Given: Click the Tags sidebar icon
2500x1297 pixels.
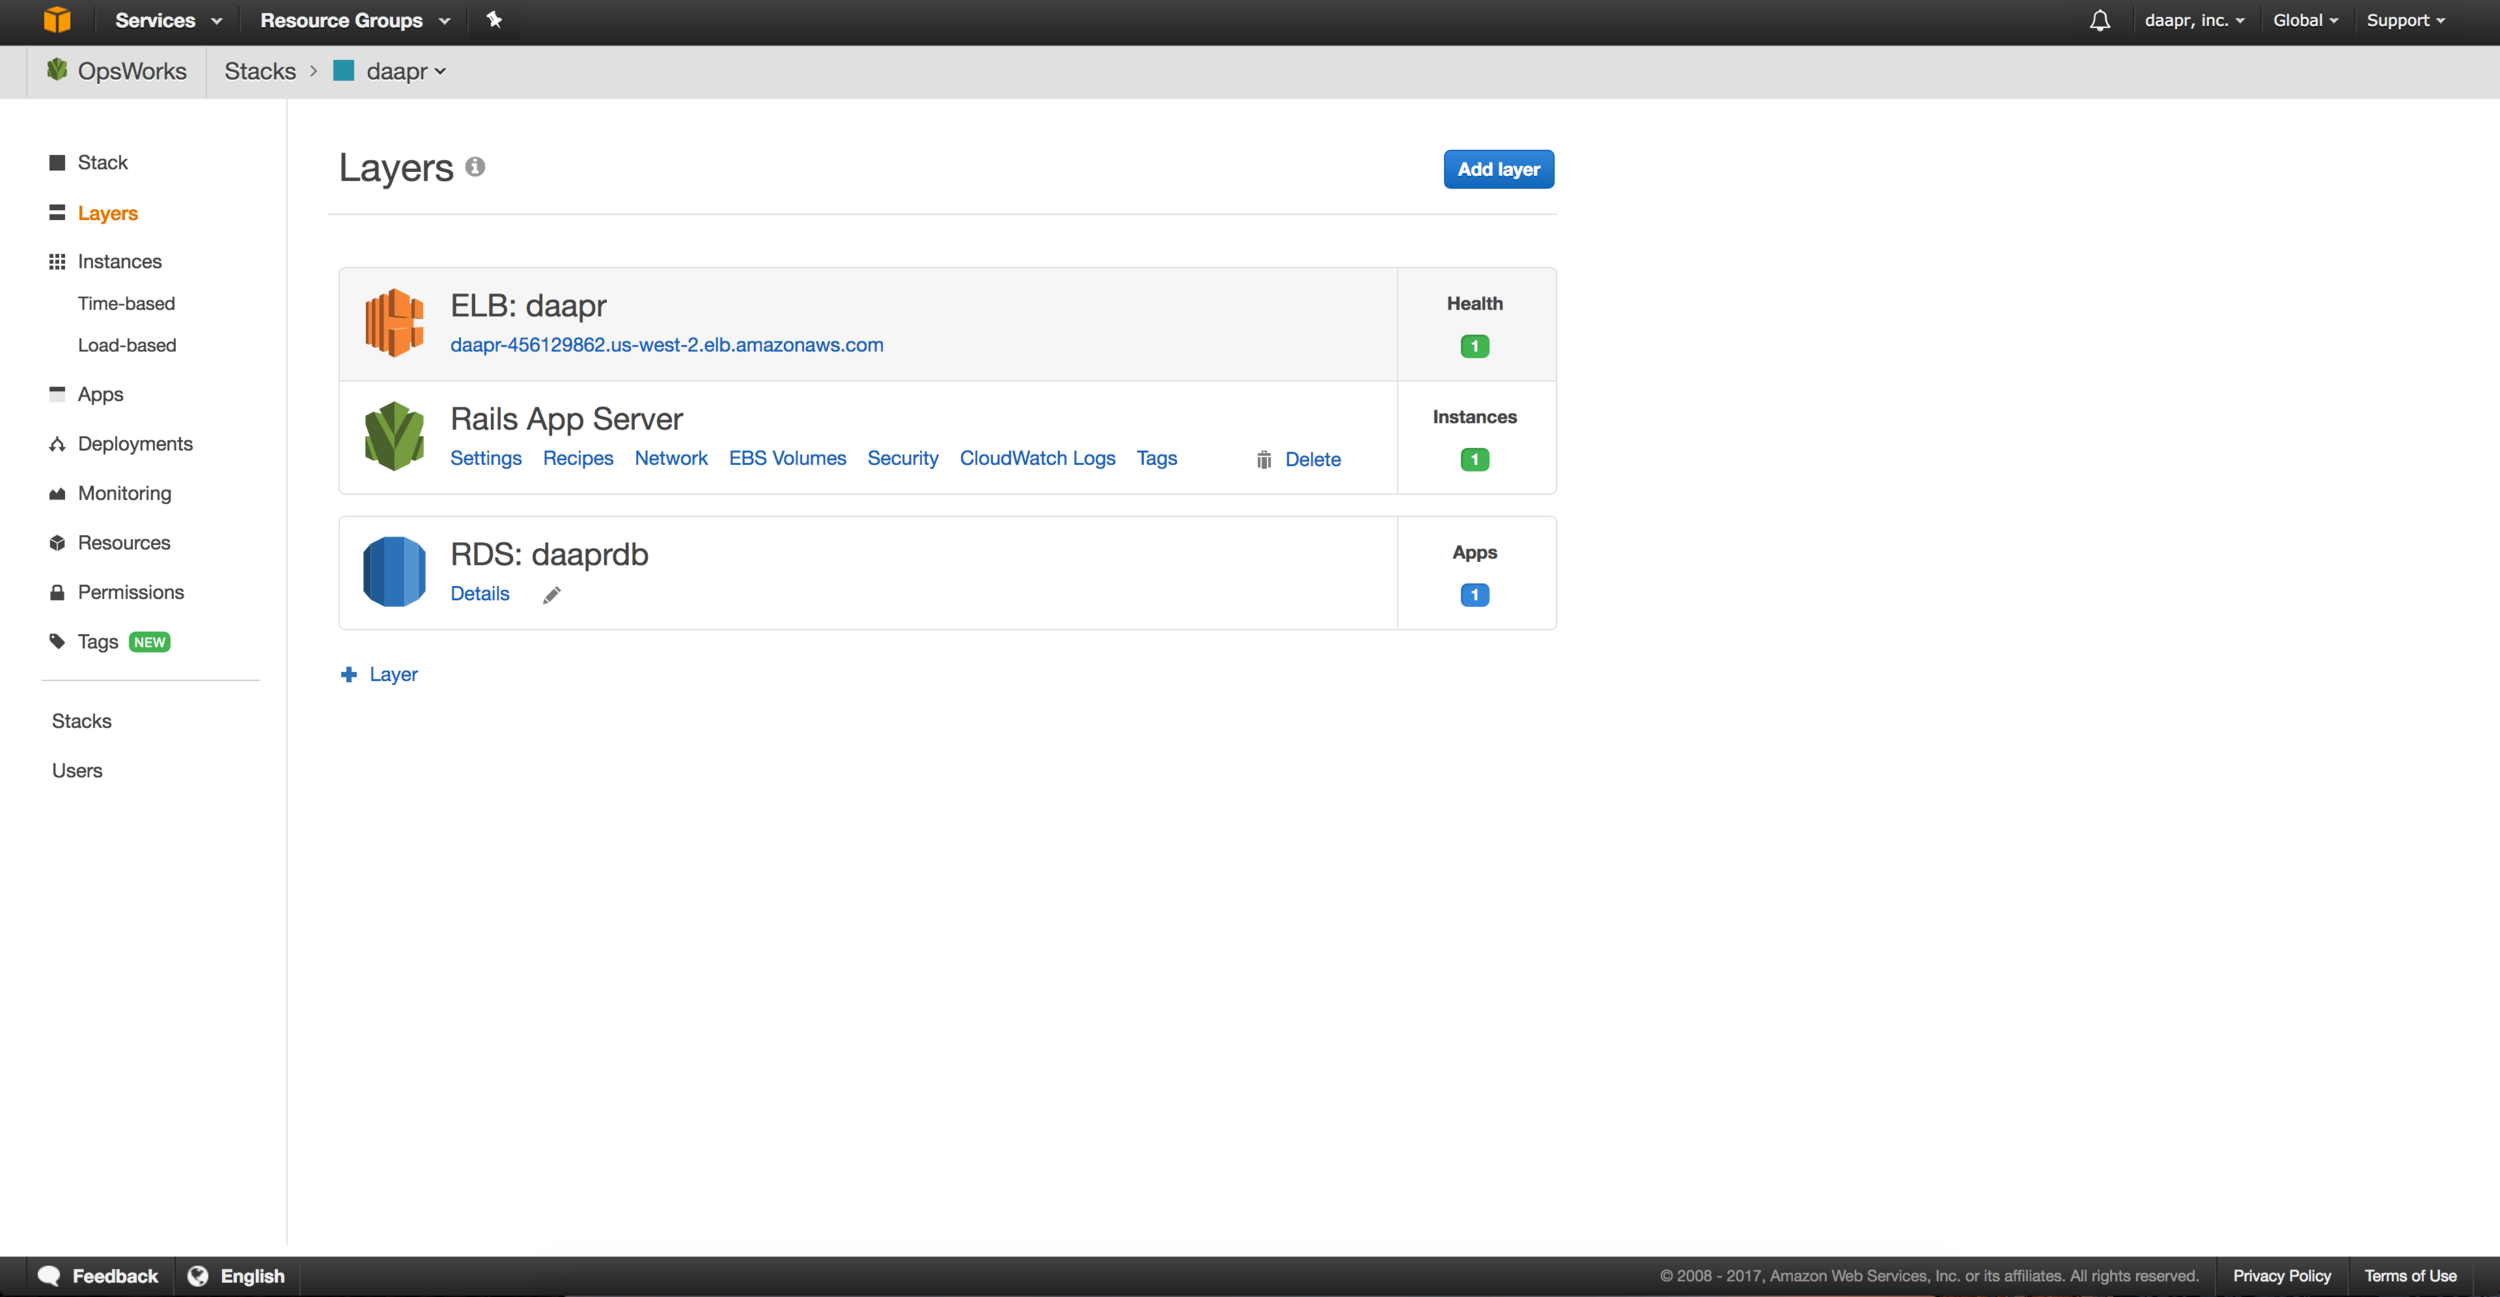Looking at the screenshot, I should point(58,640).
